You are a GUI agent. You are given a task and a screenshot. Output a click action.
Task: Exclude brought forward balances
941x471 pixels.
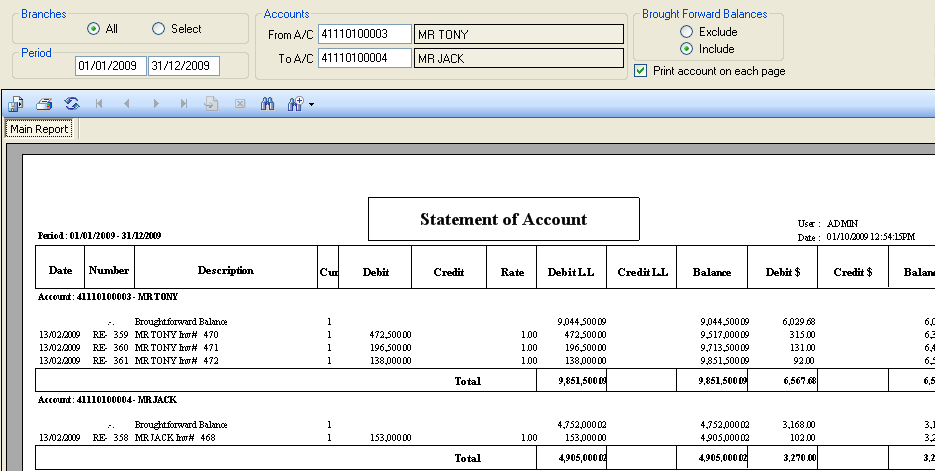click(686, 32)
